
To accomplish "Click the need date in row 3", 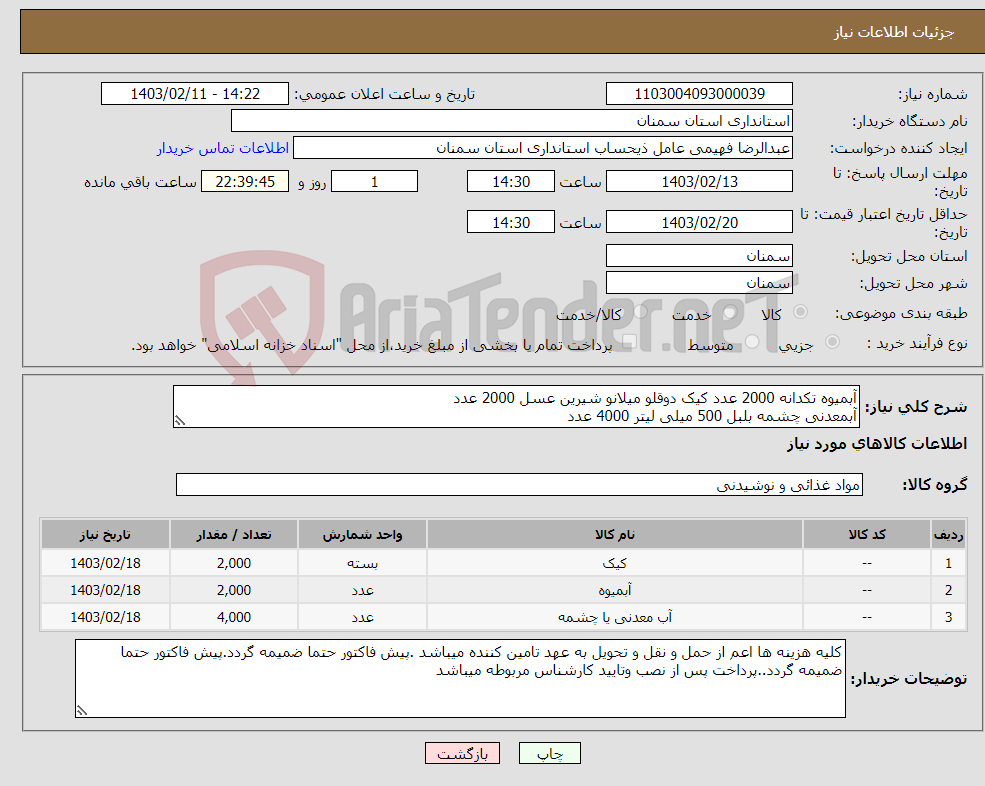I will pyautogui.click(x=105, y=617).
